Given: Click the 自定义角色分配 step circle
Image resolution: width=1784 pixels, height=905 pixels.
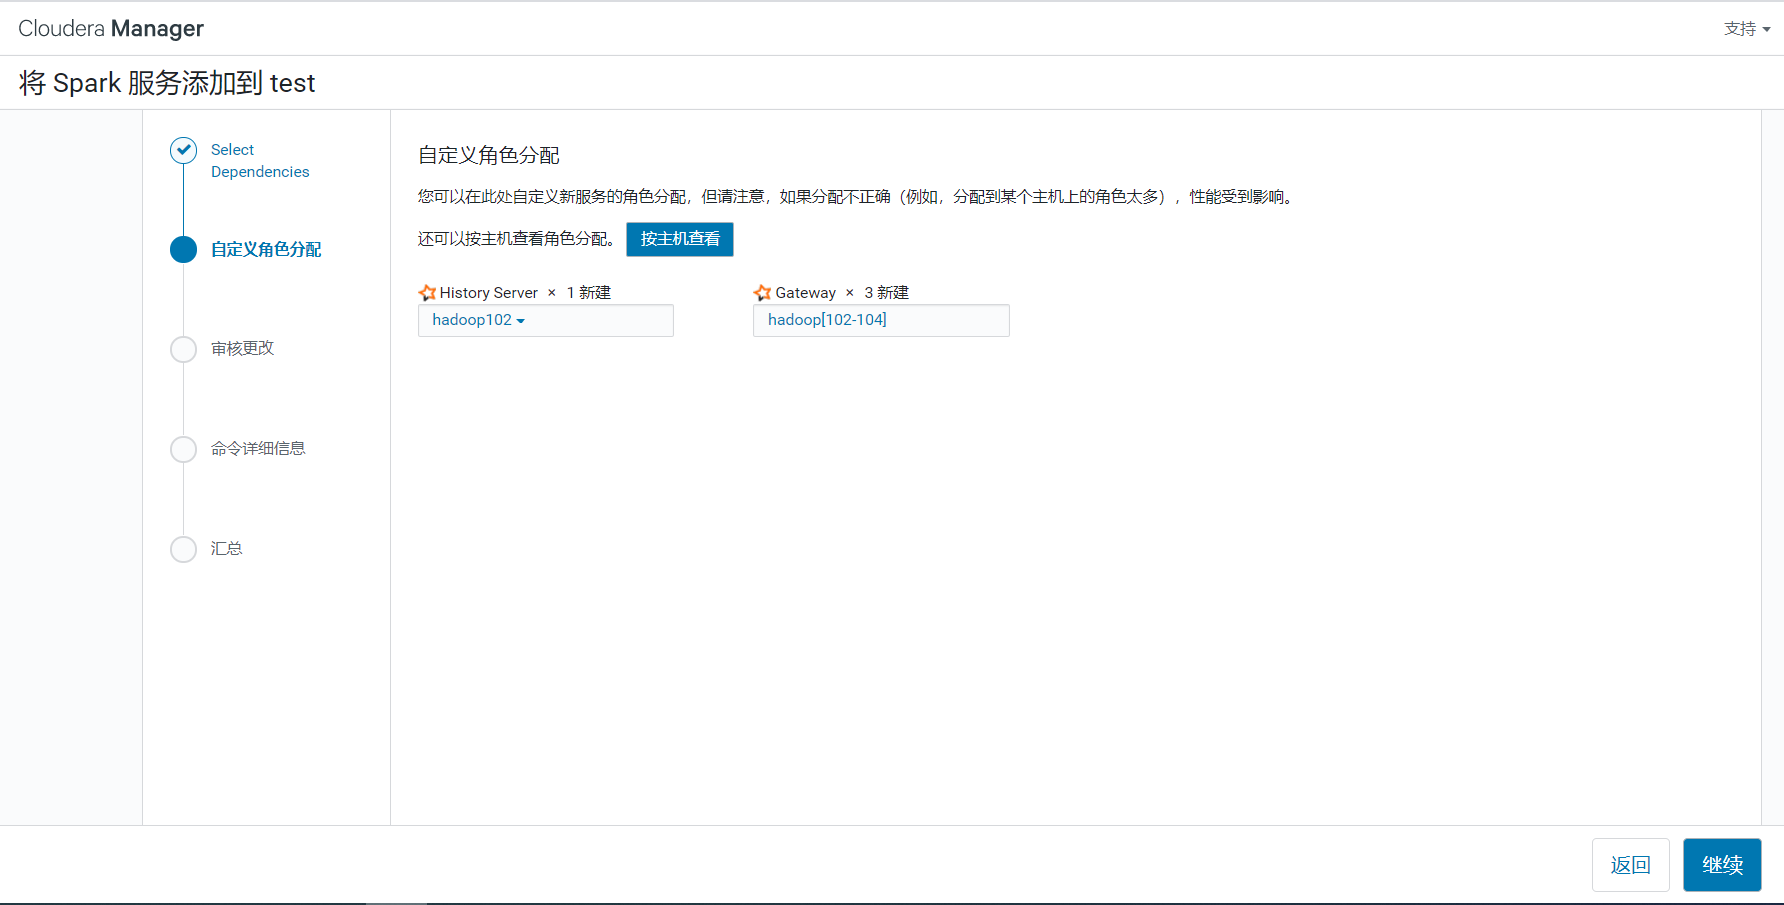Looking at the screenshot, I should tap(184, 249).
